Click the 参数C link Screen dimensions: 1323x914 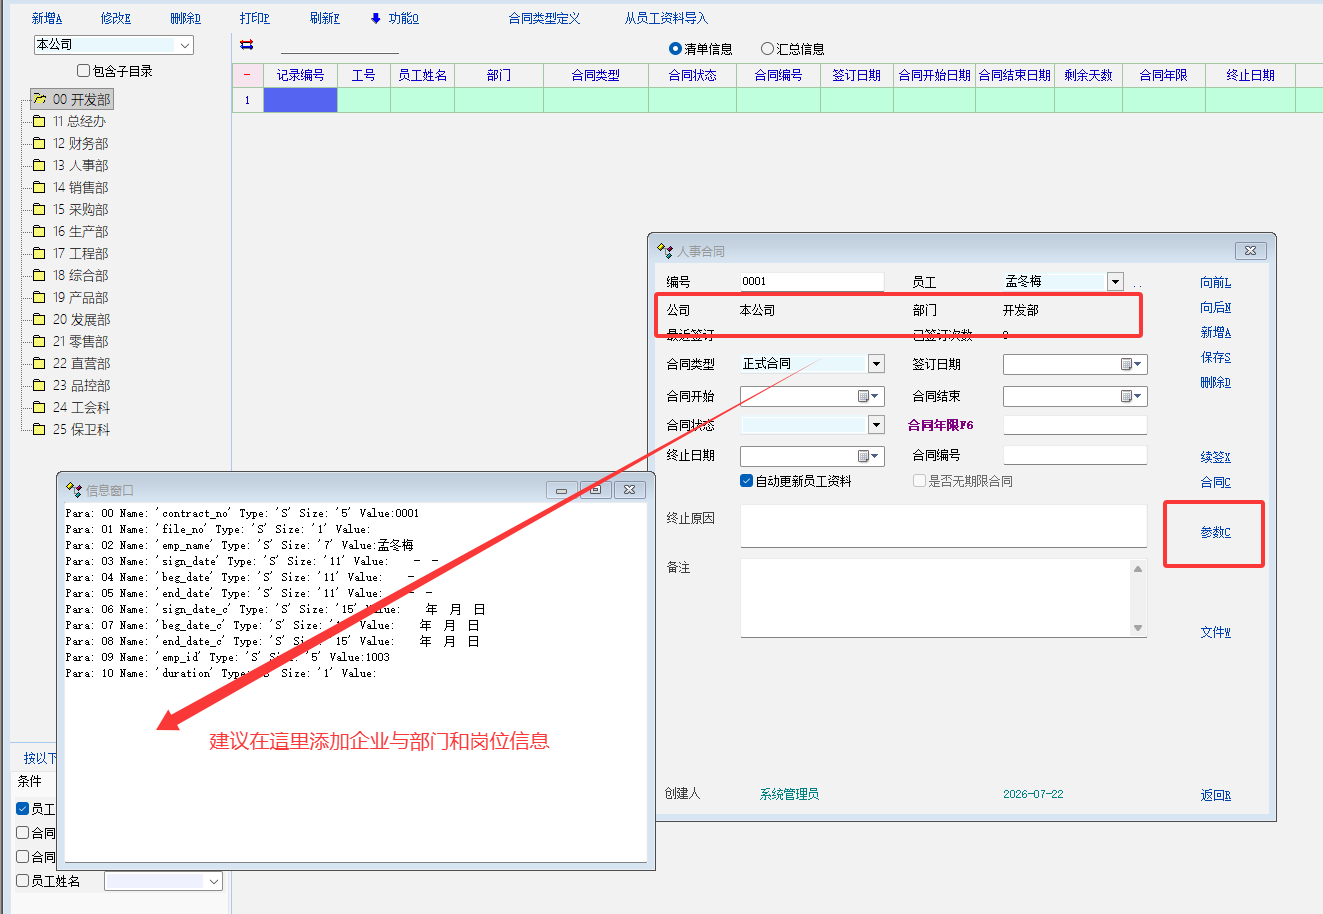pos(1216,533)
